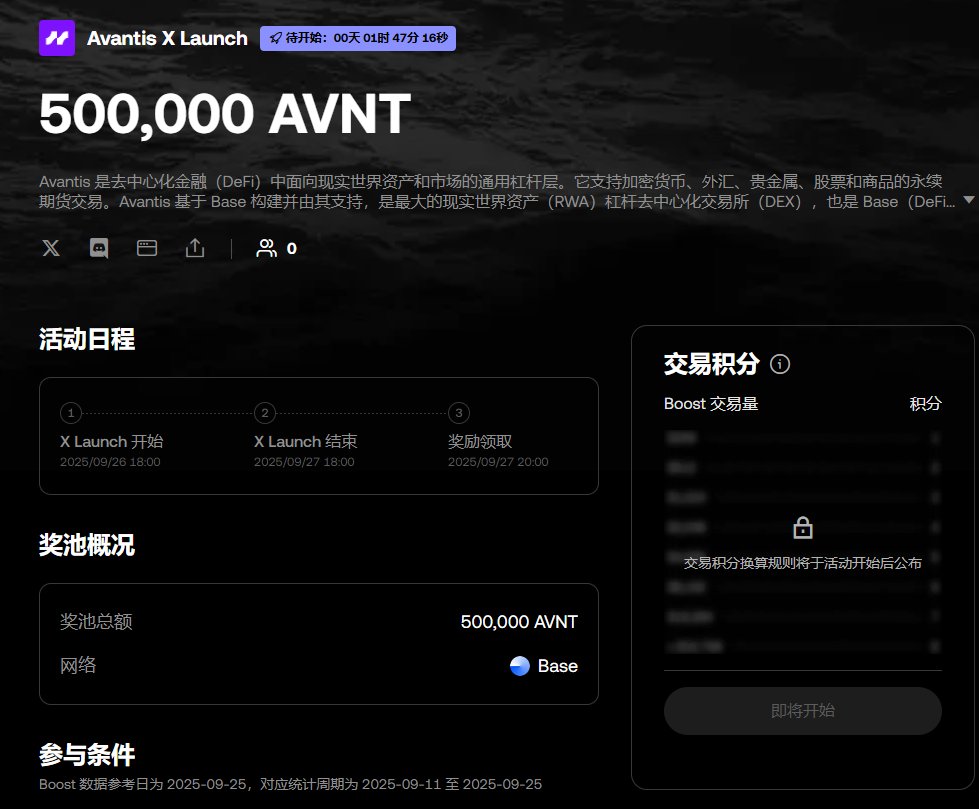Viewport: 979px width, 809px height.
Task: Click the 网络 label
Action: (x=78, y=665)
